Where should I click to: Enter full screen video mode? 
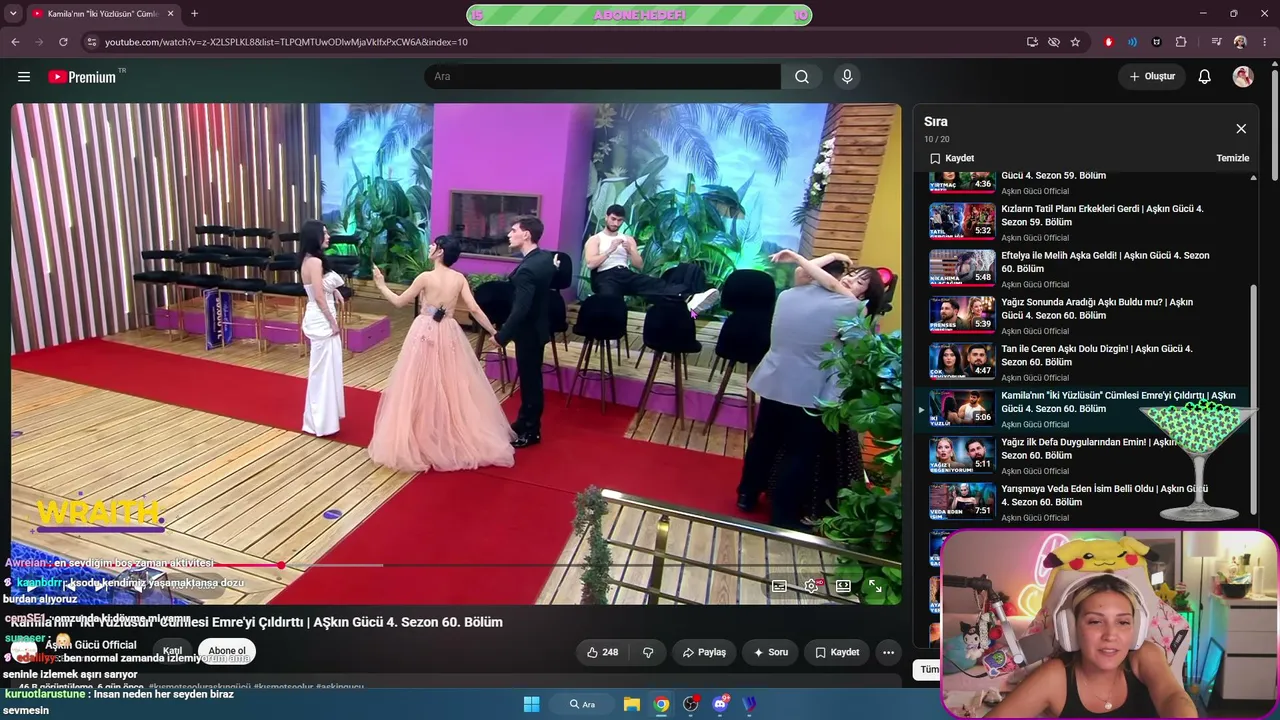click(875, 586)
